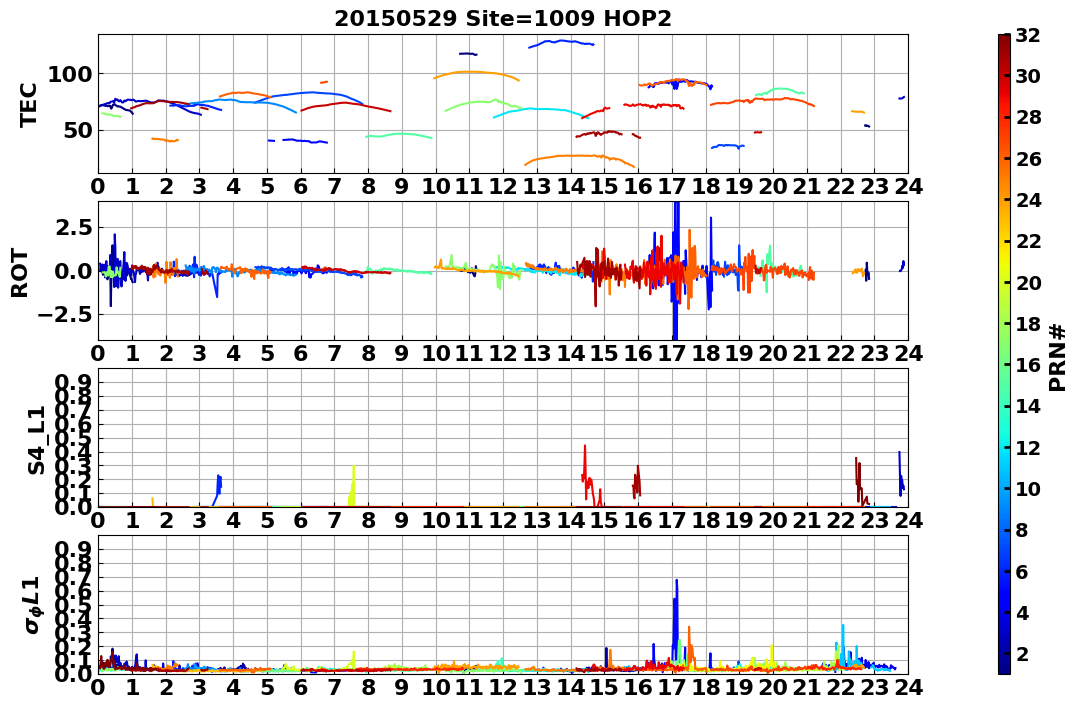This screenshot has height=709, width=1077.
Task: Click the tall blue sigma-phi spike near hour 17
Action: tap(676, 618)
